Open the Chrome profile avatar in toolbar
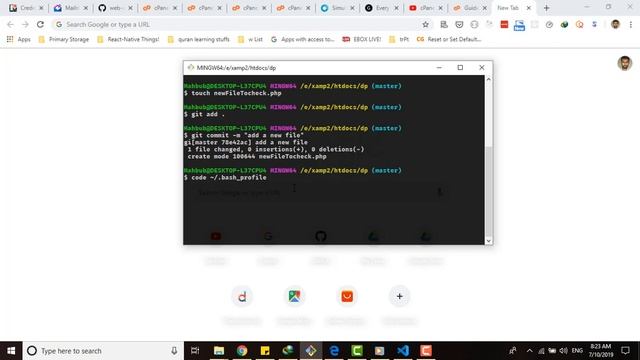Image resolution: width=640 pixels, height=360 pixels. 616,24
